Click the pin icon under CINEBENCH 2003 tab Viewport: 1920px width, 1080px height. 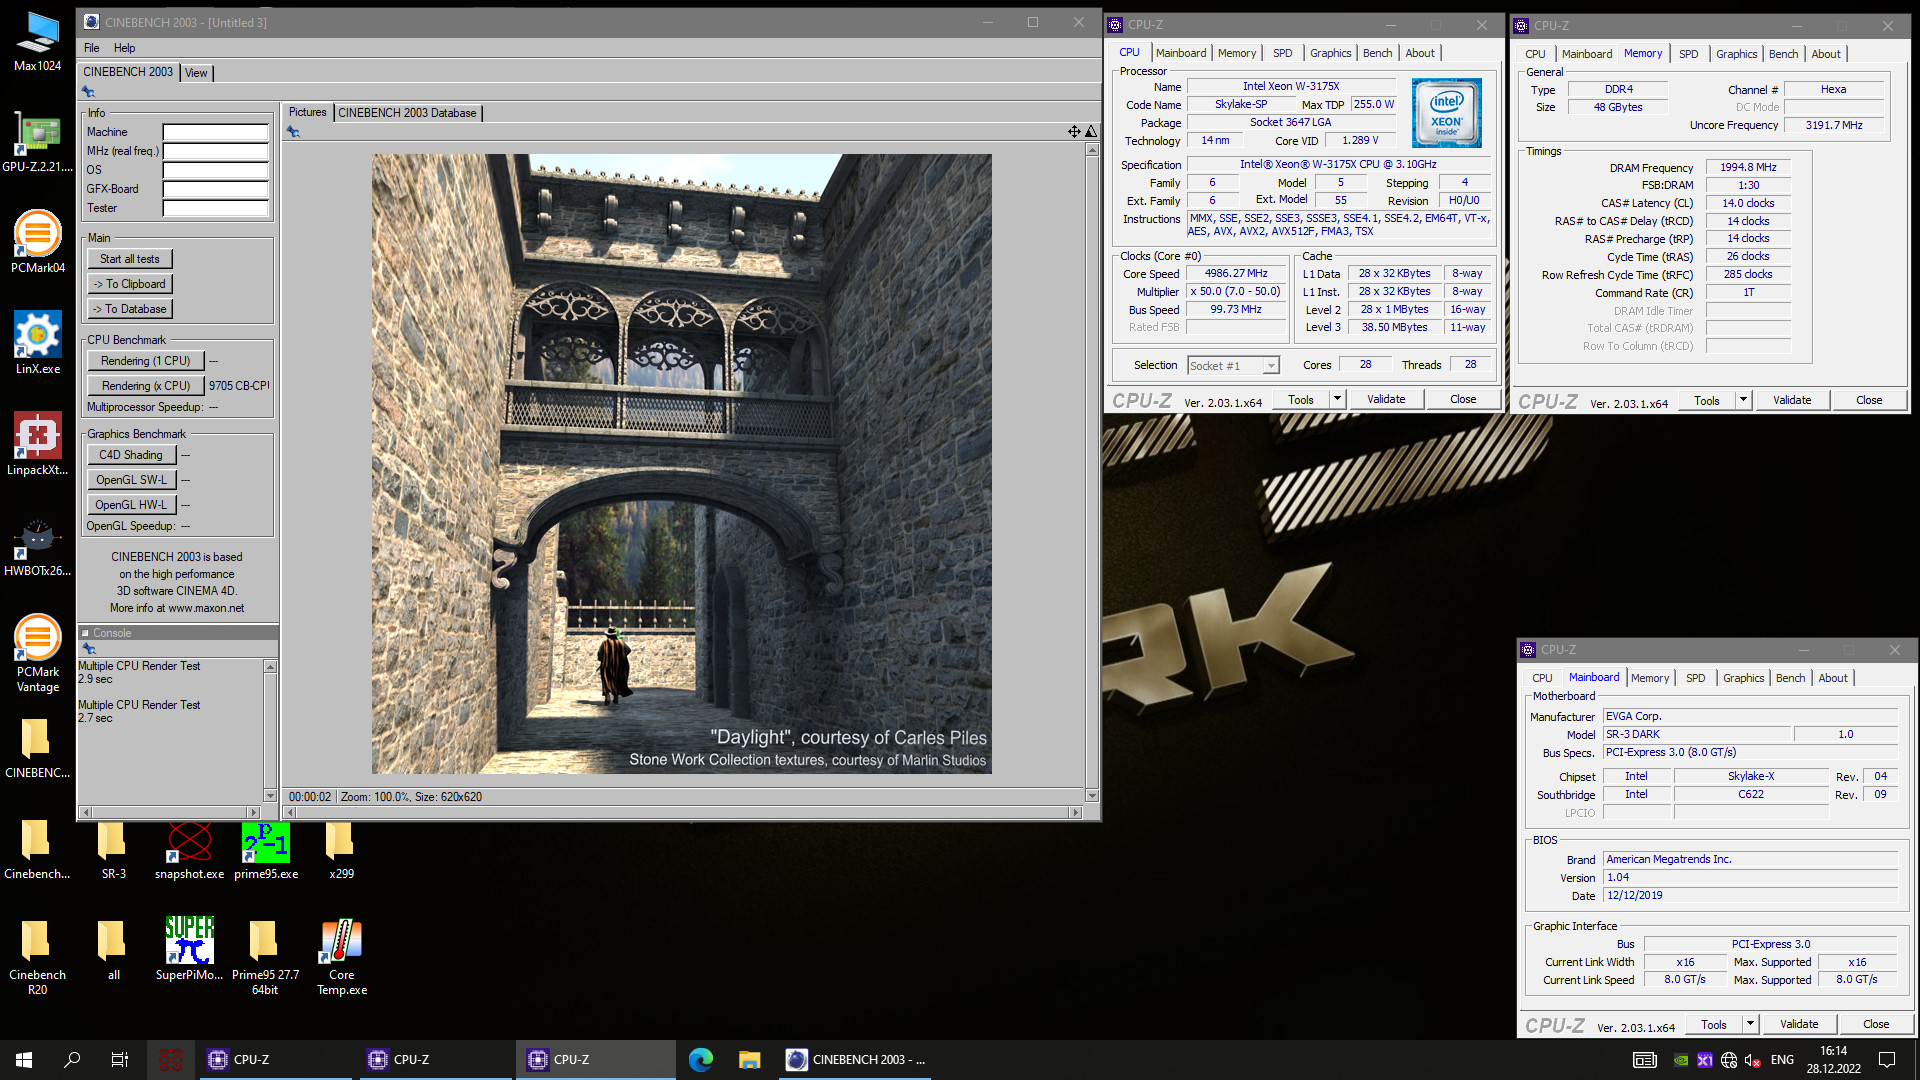point(88,92)
